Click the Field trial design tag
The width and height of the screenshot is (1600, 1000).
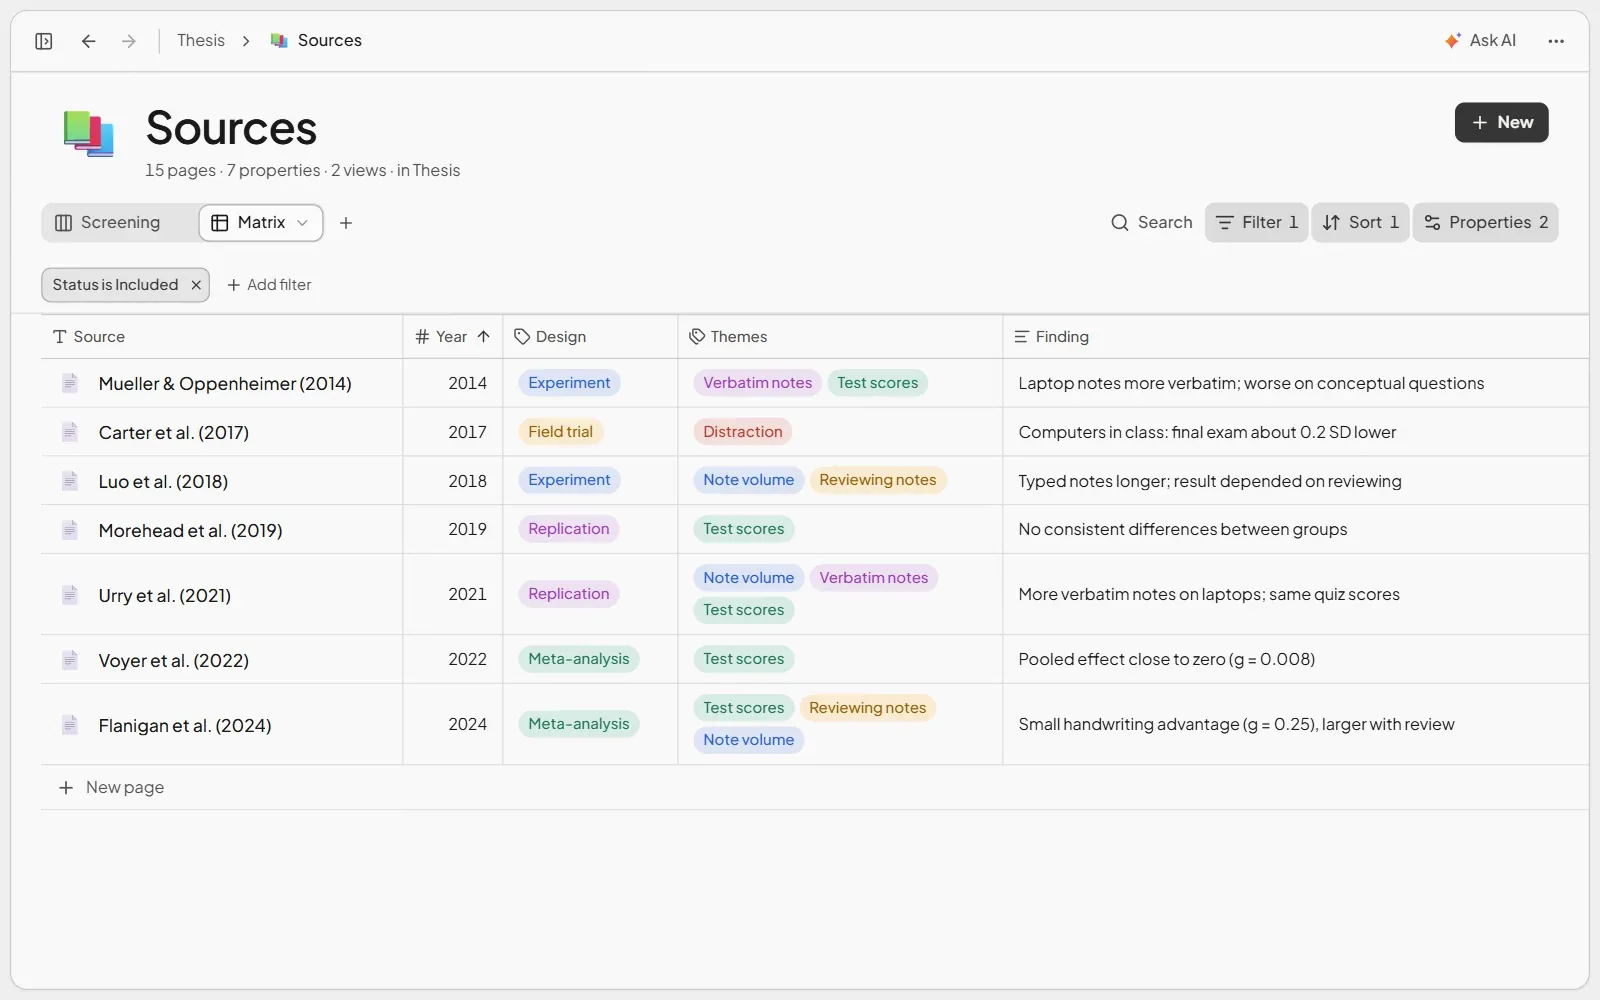coord(560,432)
